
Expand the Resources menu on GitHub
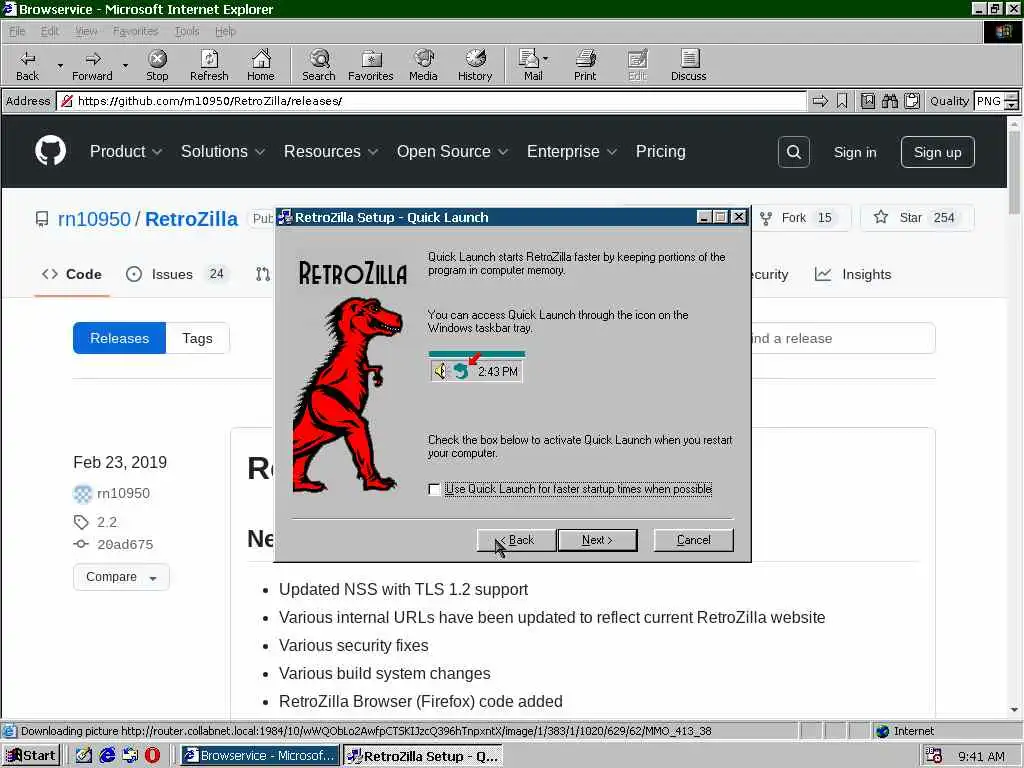click(x=330, y=152)
